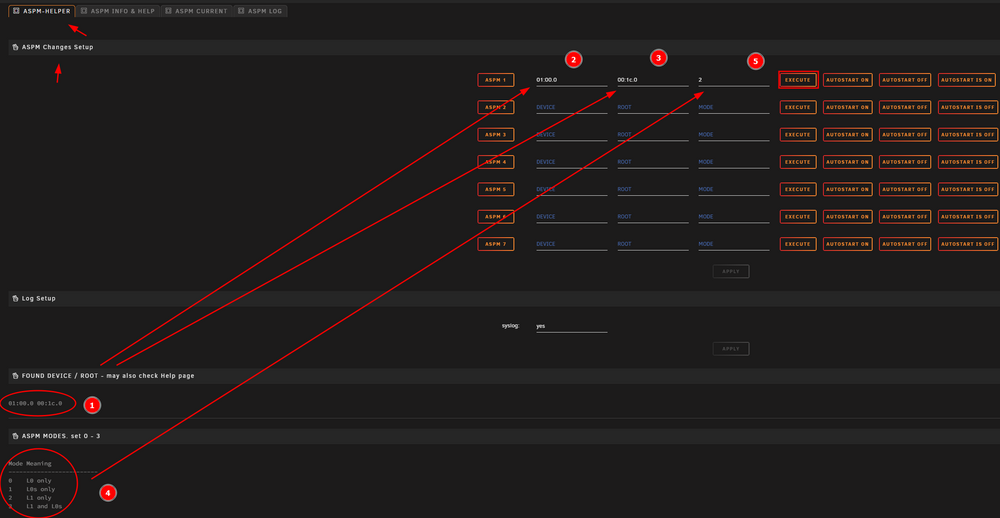
Task: Click the ASPM 2 button
Action: pyautogui.click(x=496, y=107)
